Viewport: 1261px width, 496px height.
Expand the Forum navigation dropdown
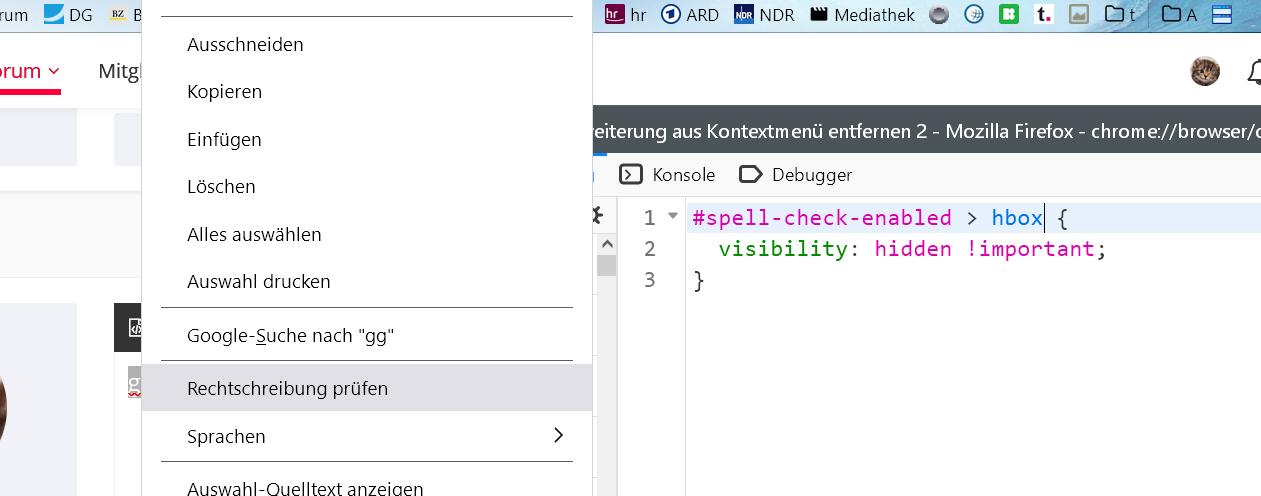point(32,71)
